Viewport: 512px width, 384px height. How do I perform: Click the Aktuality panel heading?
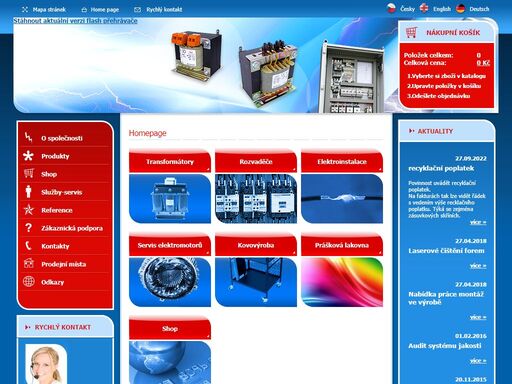point(435,131)
